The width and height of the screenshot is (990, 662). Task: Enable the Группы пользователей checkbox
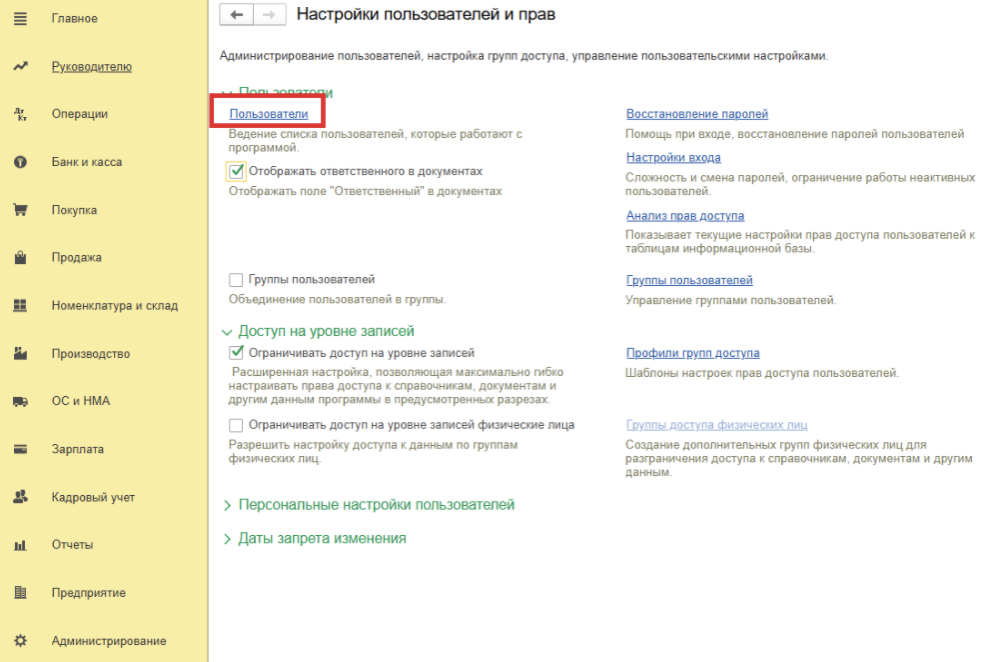(236, 280)
